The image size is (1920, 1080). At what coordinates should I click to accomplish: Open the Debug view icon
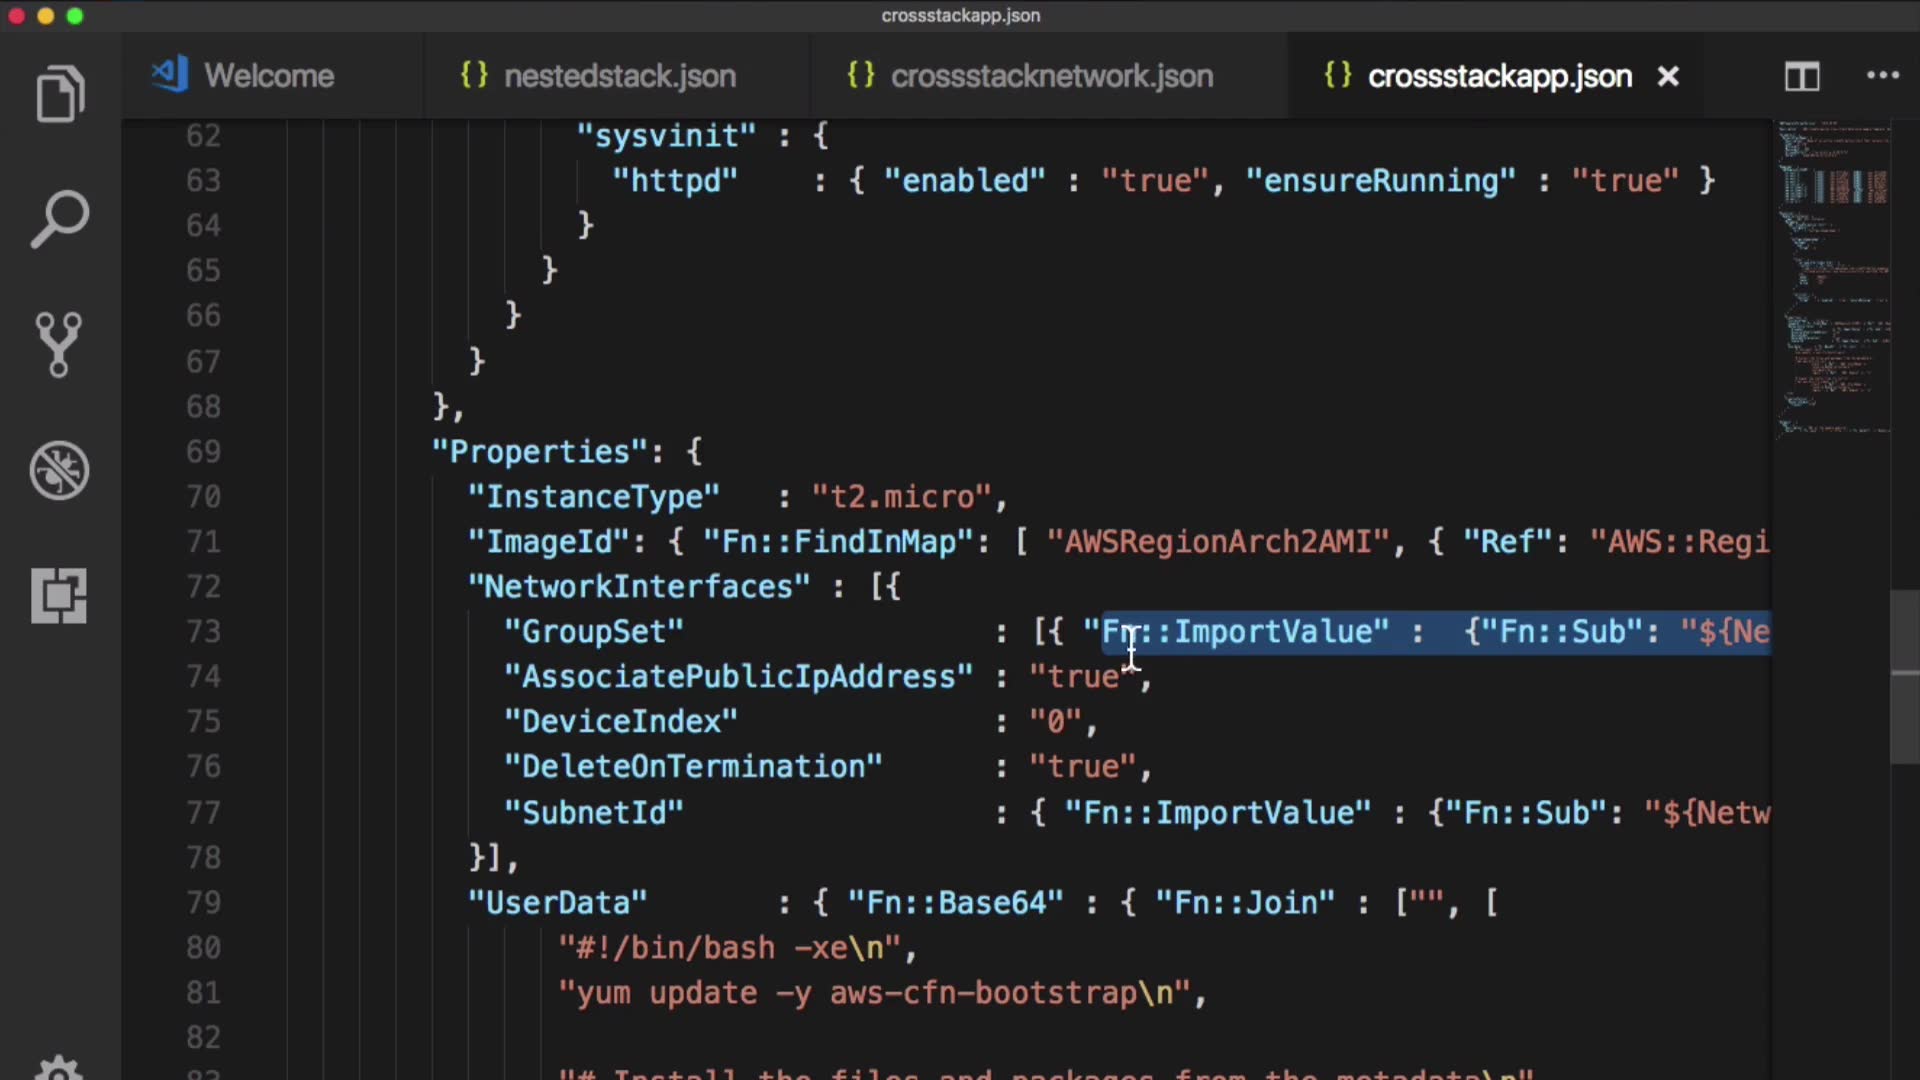(x=59, y=470)
